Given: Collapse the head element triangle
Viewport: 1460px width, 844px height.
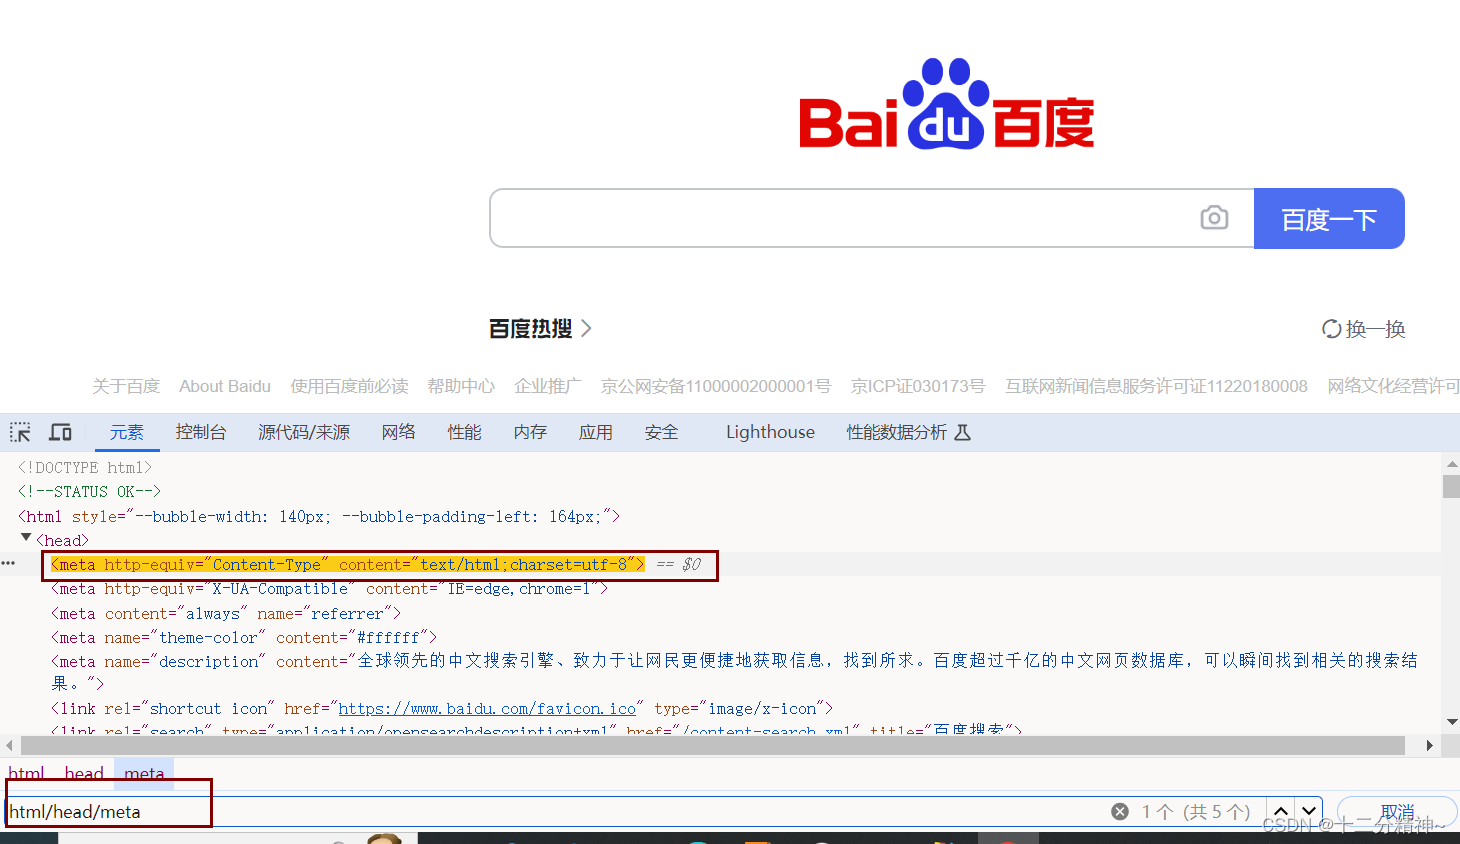Looking at the screenshot, I should pos(26,538).
